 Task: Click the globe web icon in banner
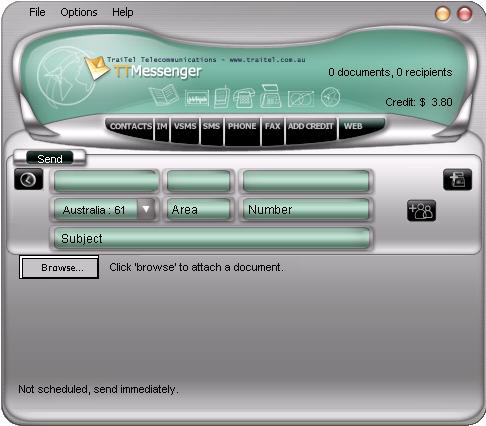coord(330,97)
